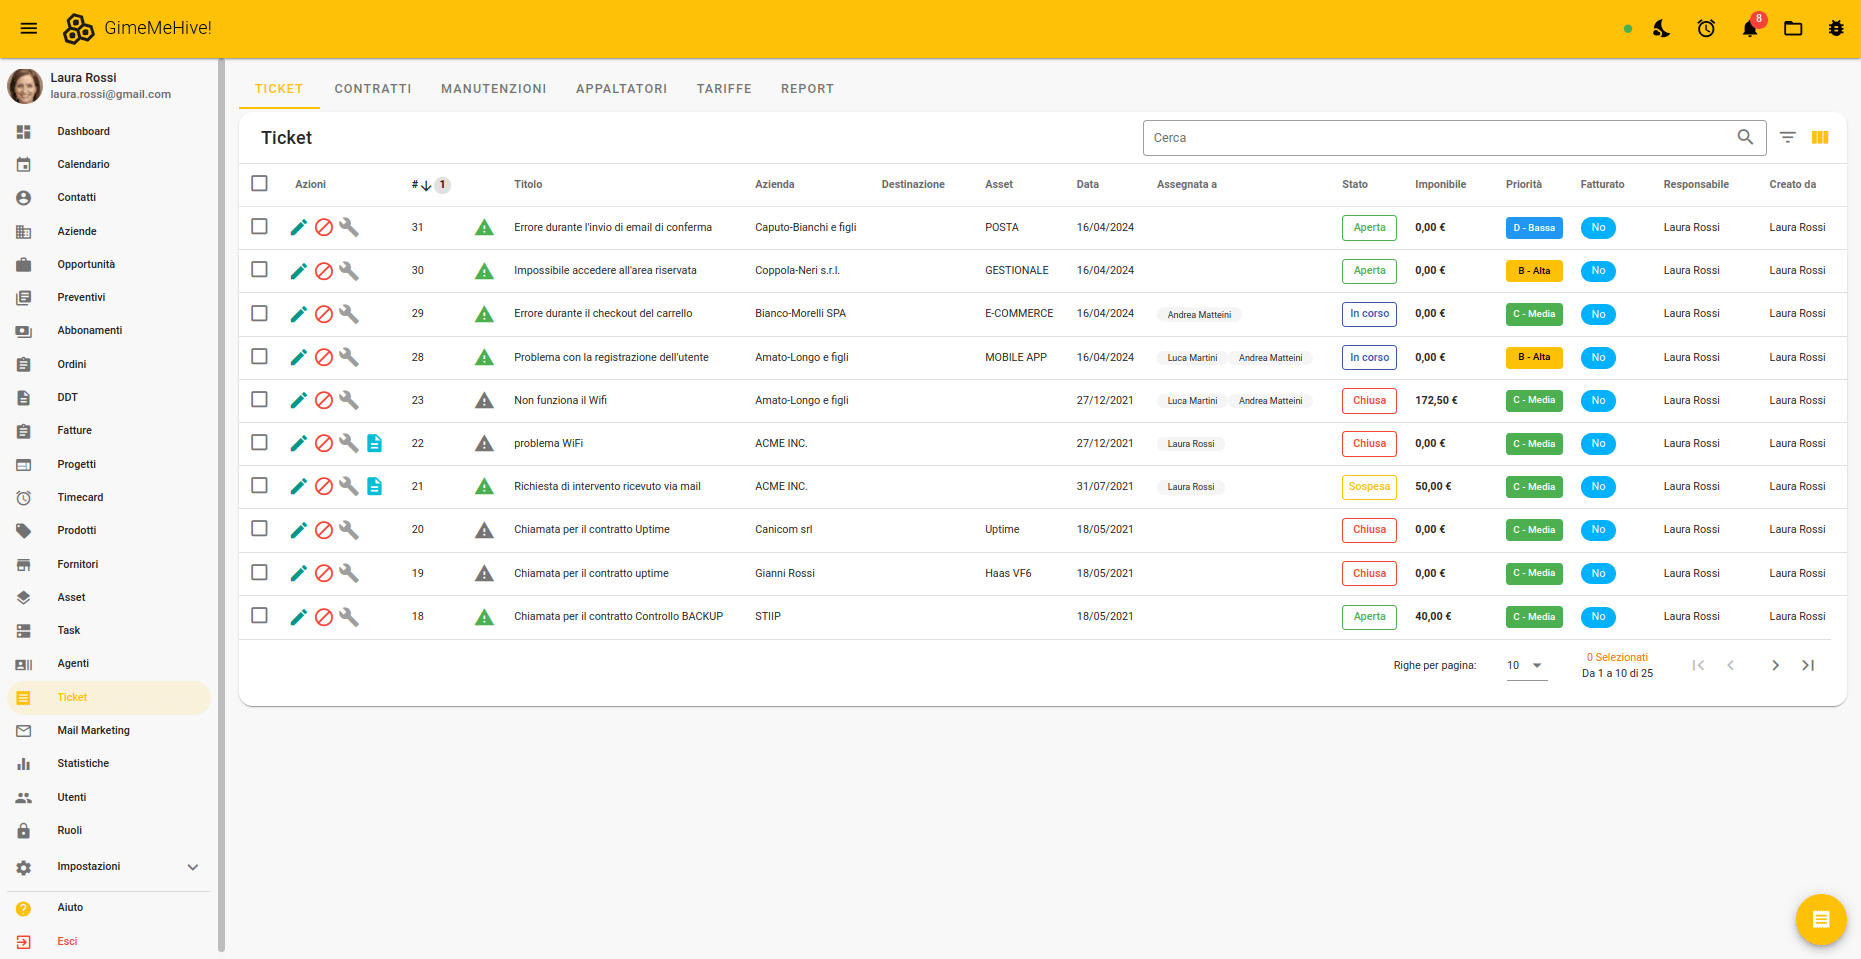1861x959 pixels.
Task: Click the bug report icon
Action: tap(1836, 28)
